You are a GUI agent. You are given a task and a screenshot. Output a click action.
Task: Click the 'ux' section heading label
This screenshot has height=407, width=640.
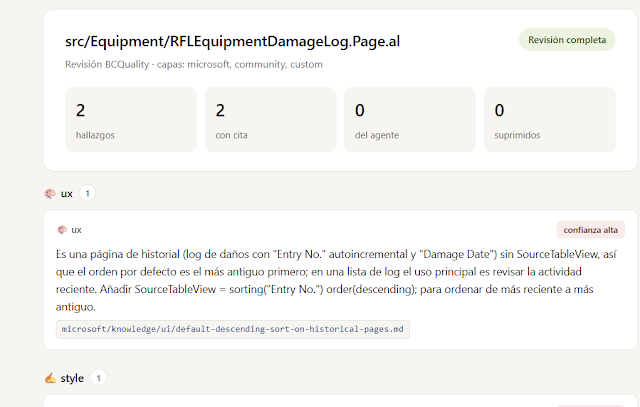coord(67,193)
